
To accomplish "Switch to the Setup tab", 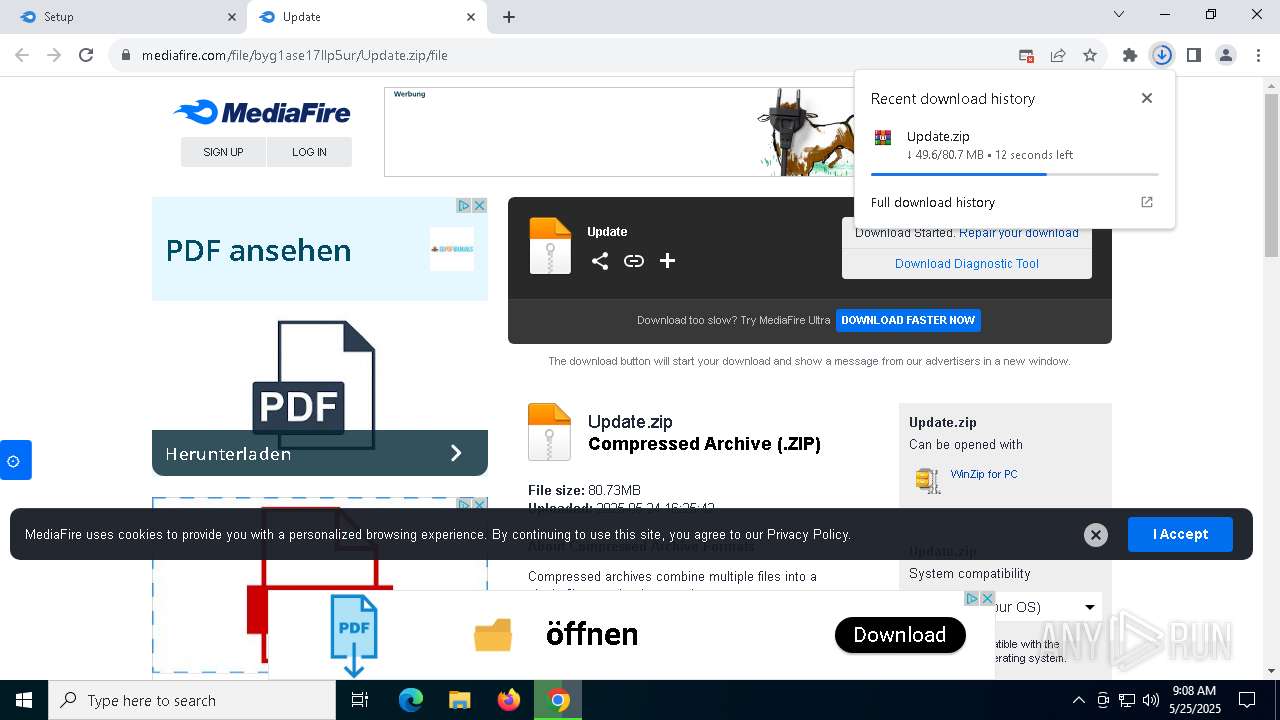I will coord(120,17).
